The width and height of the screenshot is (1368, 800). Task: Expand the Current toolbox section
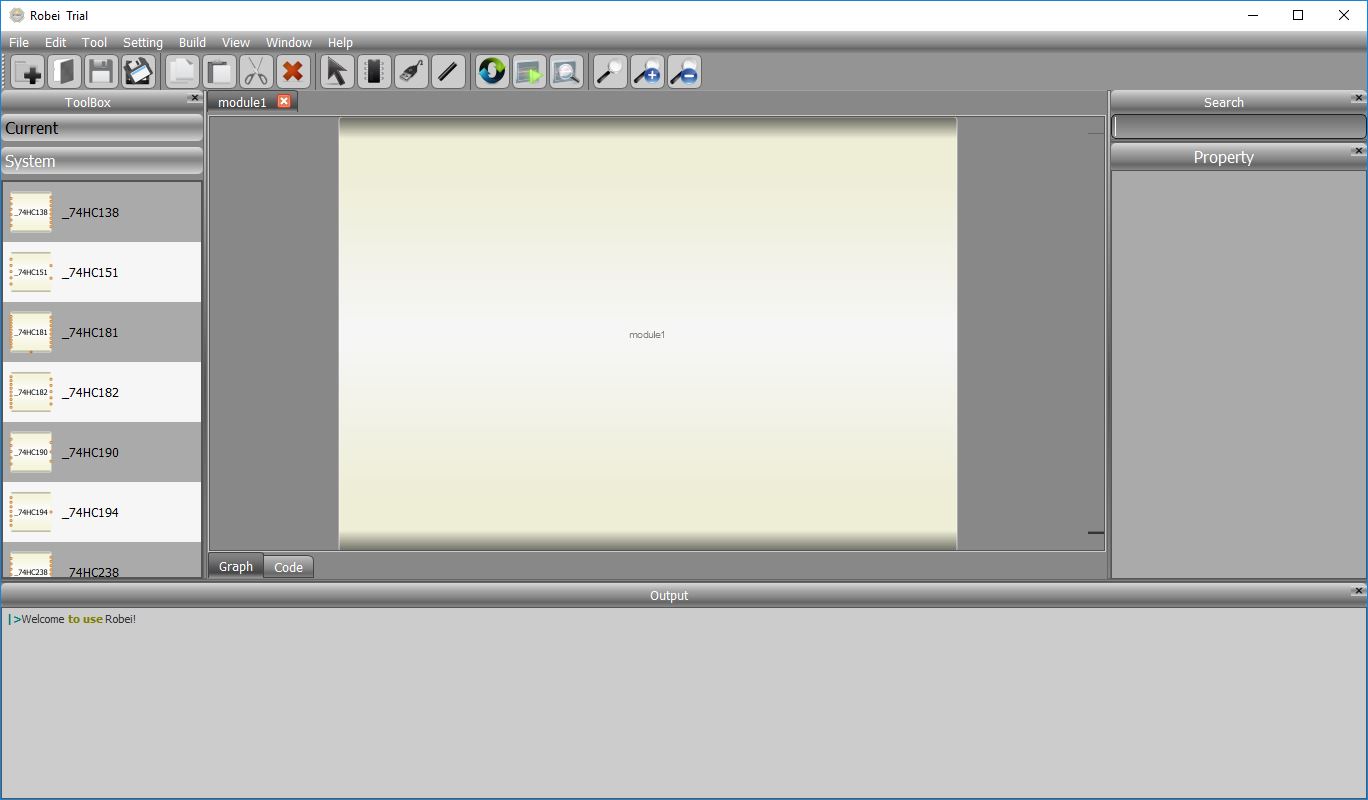[x=102, y=128]
